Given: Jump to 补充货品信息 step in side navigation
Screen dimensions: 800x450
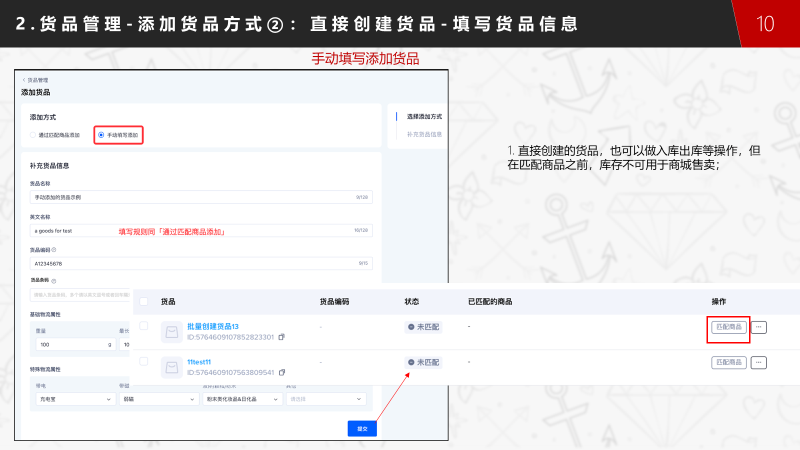Looking at the screenshot, I should pyautogui.click(x=424, y=133).
